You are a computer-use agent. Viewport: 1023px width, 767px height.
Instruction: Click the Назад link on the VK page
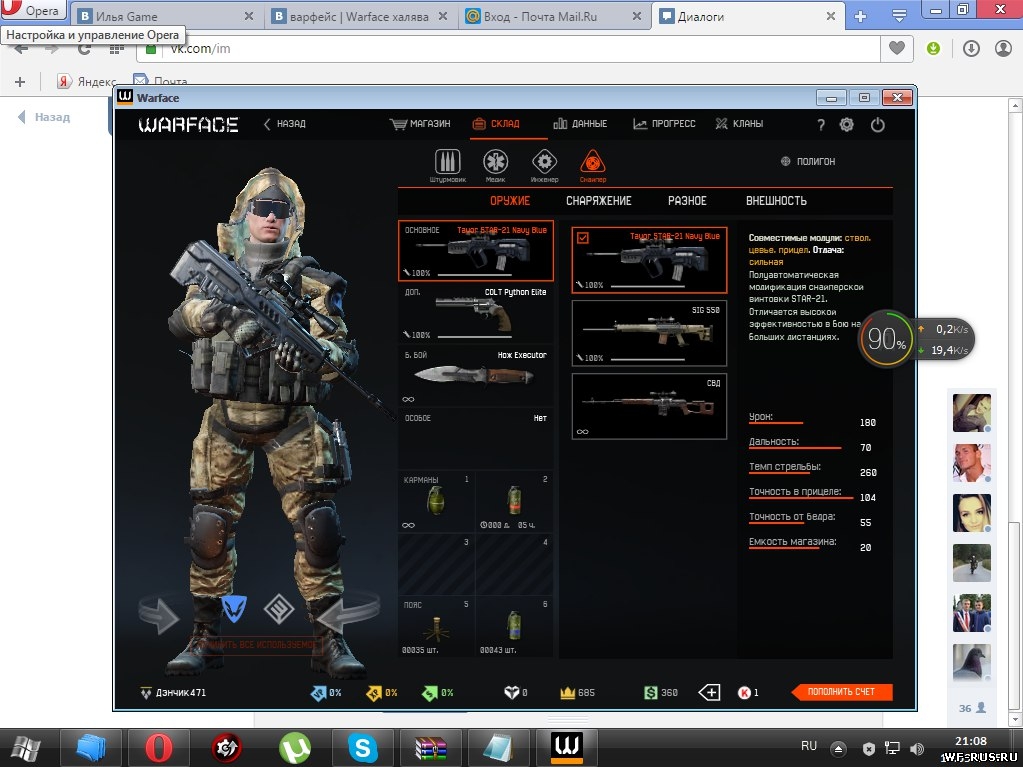(x=44, y=117)
